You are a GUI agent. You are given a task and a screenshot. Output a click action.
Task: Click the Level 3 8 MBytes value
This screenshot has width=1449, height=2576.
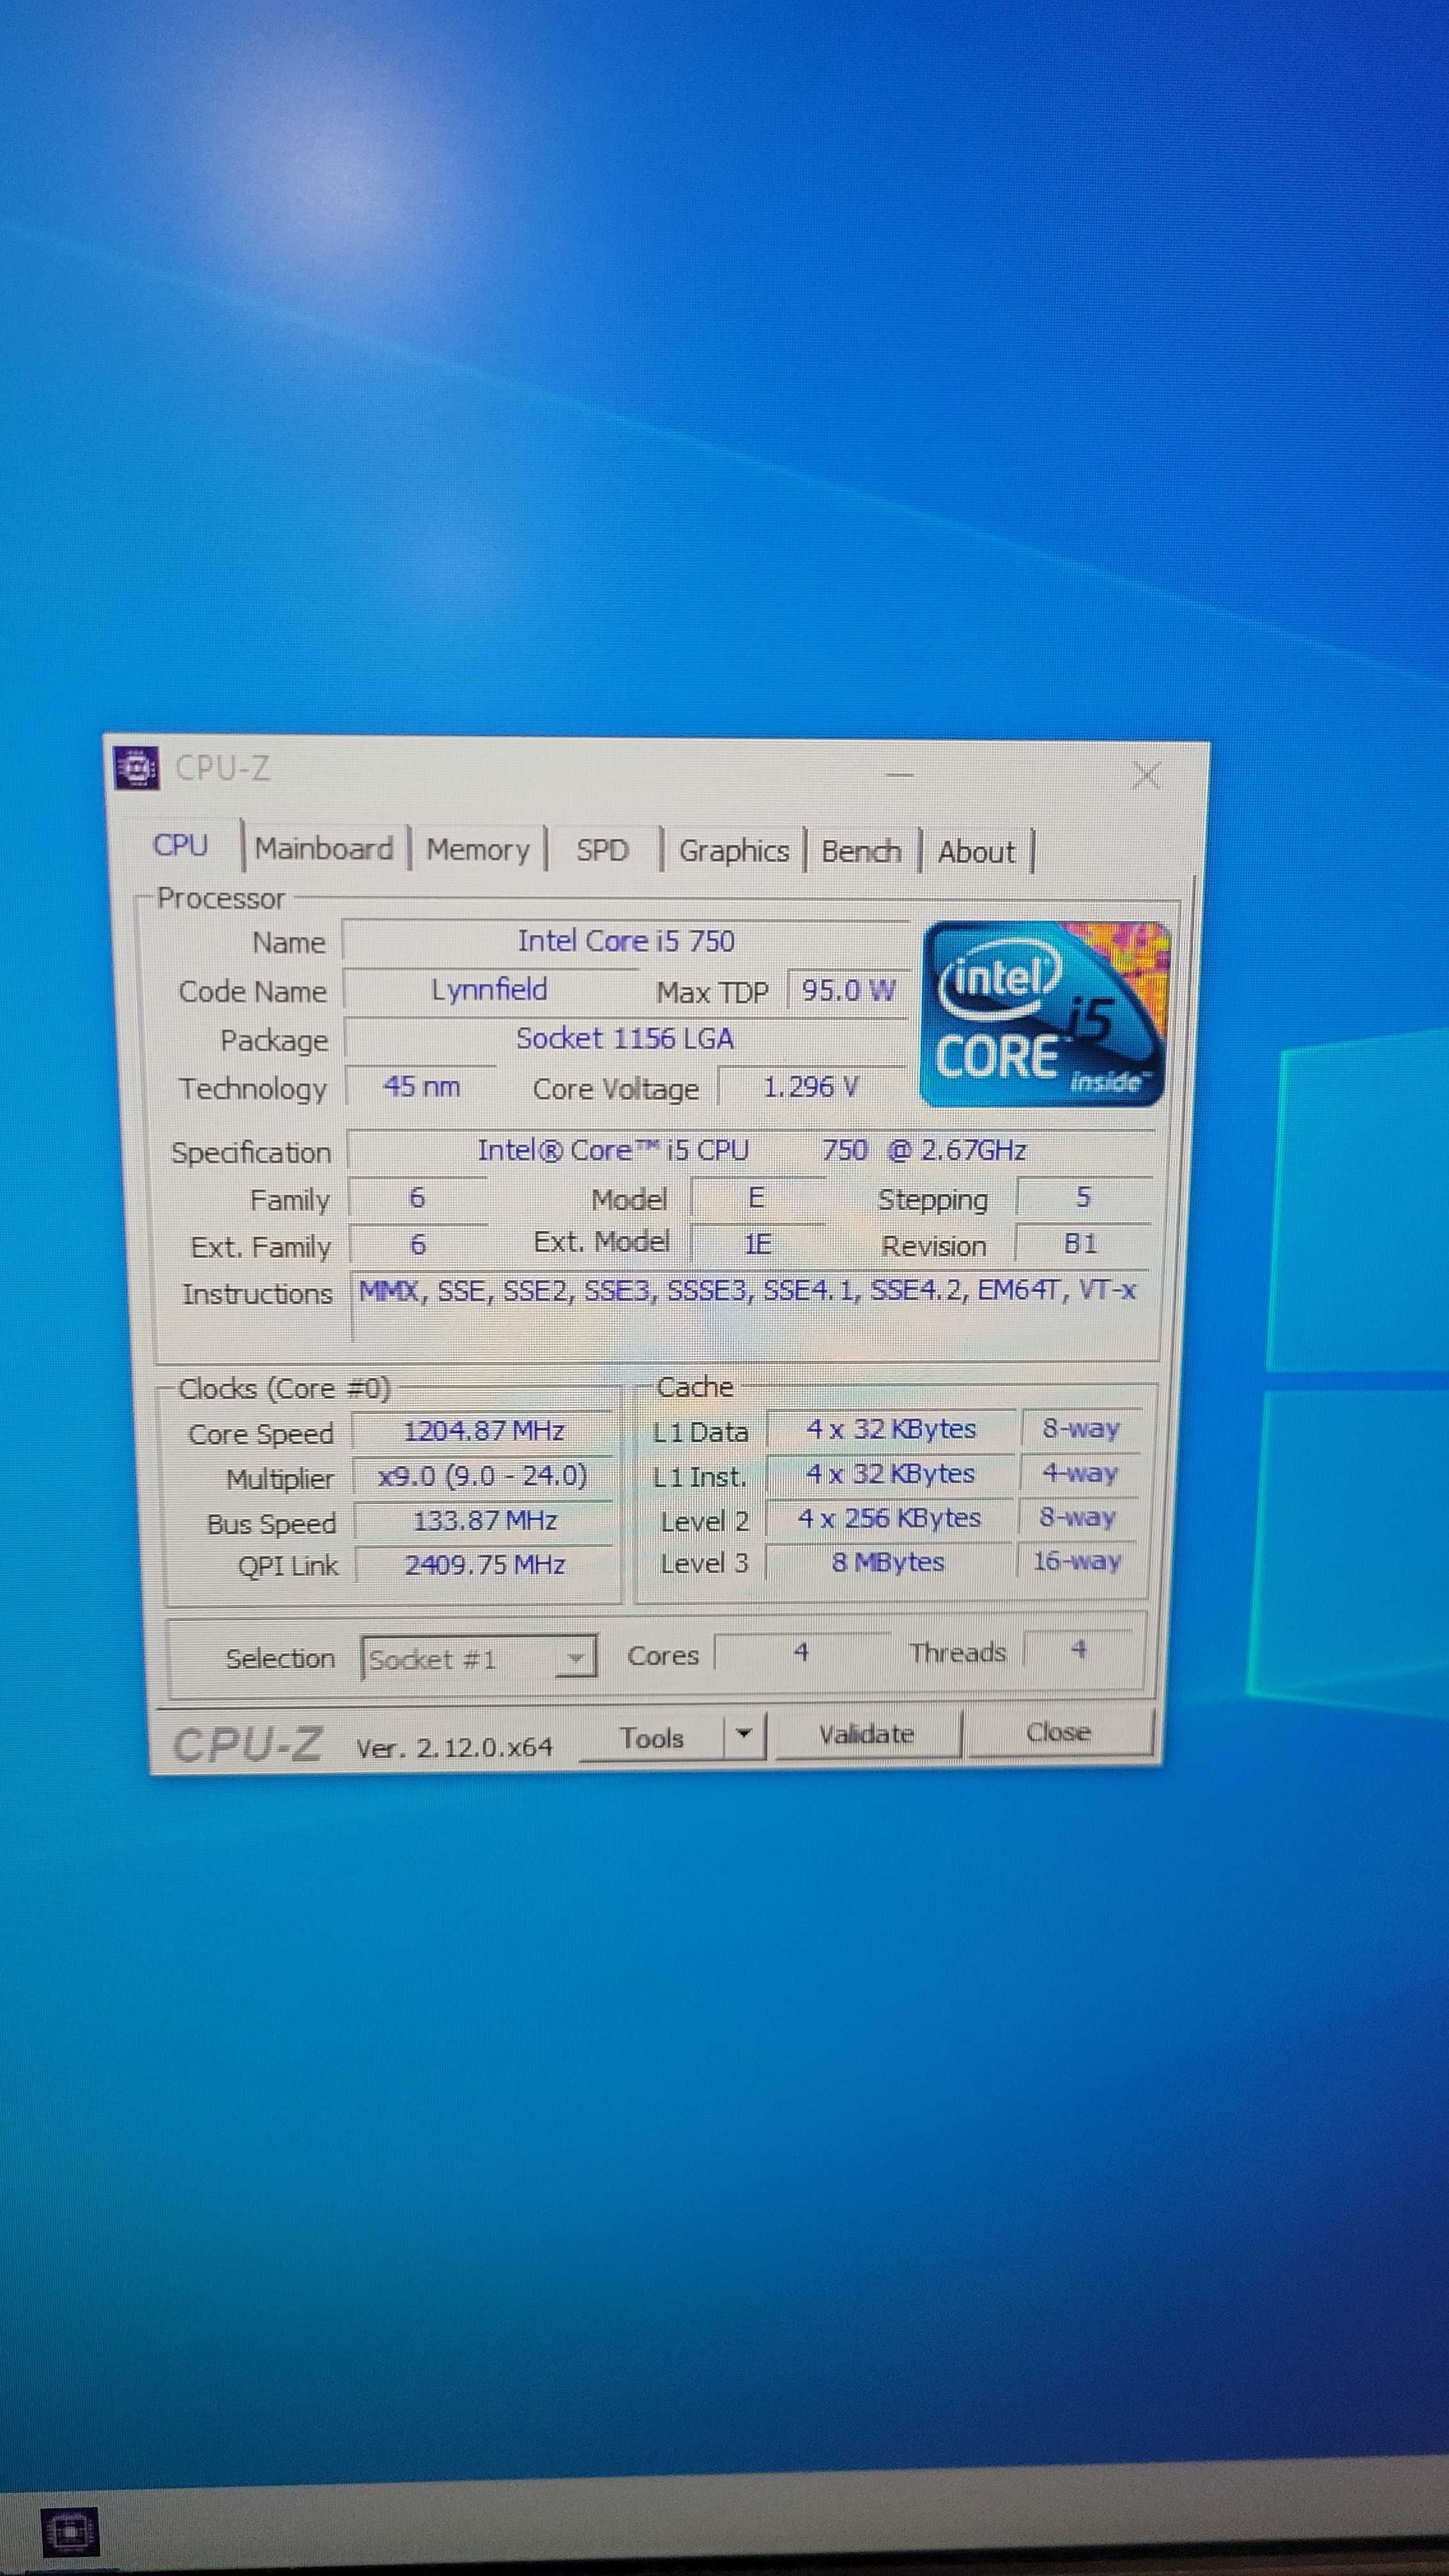[888, 1562]
